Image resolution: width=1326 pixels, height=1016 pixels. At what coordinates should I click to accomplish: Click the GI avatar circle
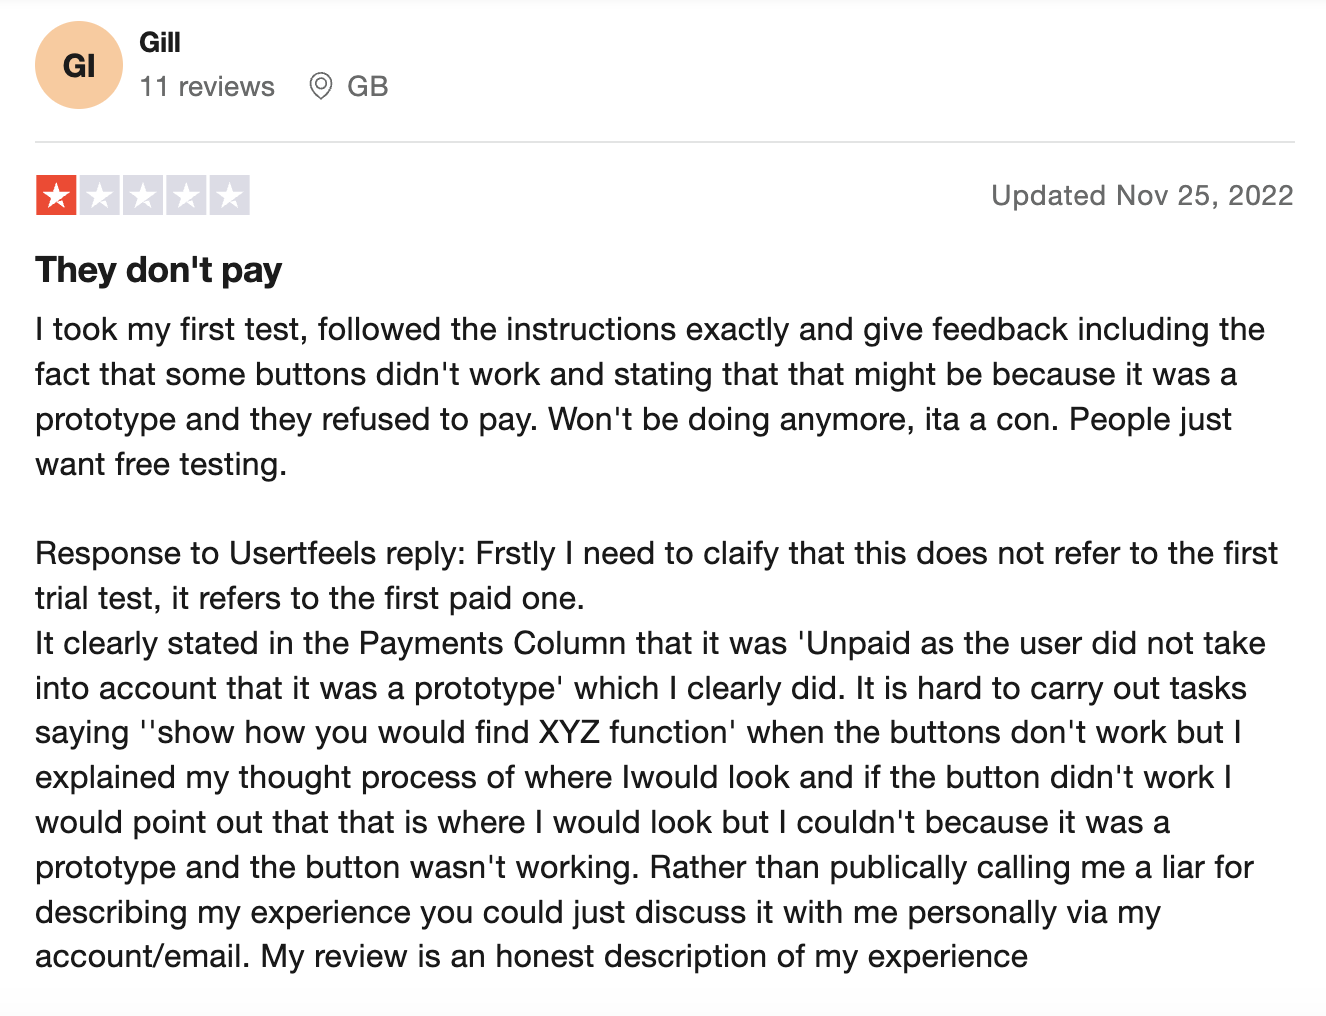pos(79,65)
